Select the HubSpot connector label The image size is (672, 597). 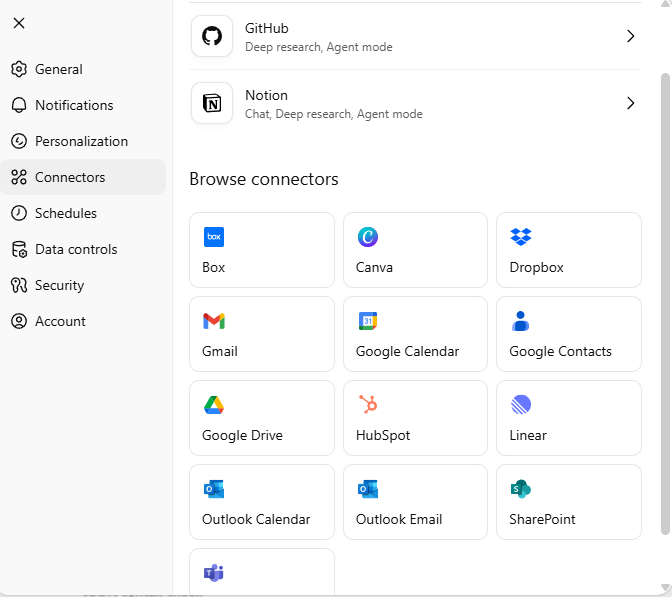383,435
